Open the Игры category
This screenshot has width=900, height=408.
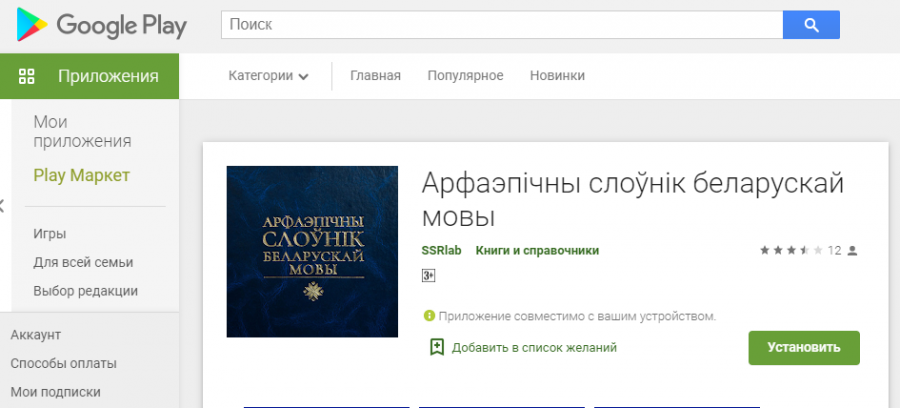click(x=49, y=234)
